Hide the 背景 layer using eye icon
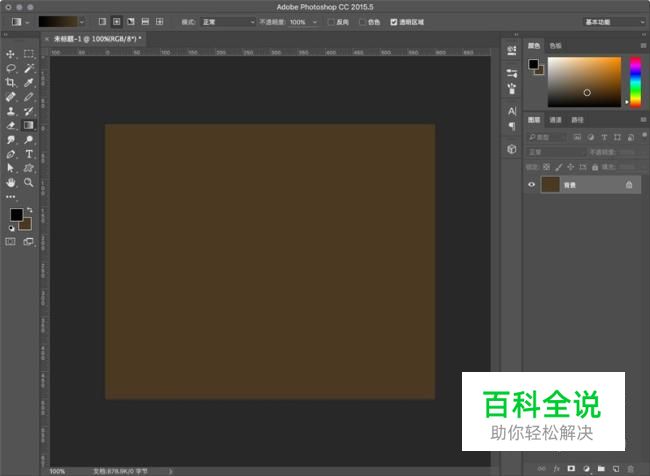The image size is (650, 476). (532, 185)
